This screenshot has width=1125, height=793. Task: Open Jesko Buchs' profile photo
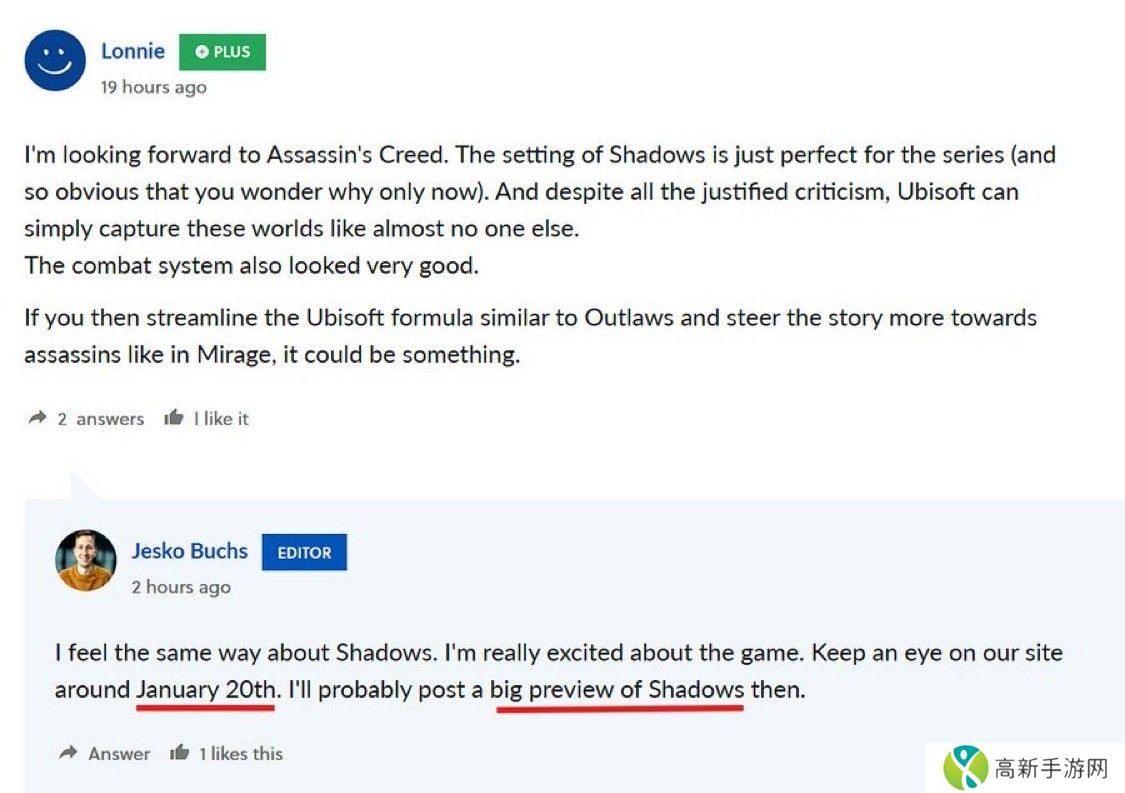pyautogui.click(x=86, y=560)
